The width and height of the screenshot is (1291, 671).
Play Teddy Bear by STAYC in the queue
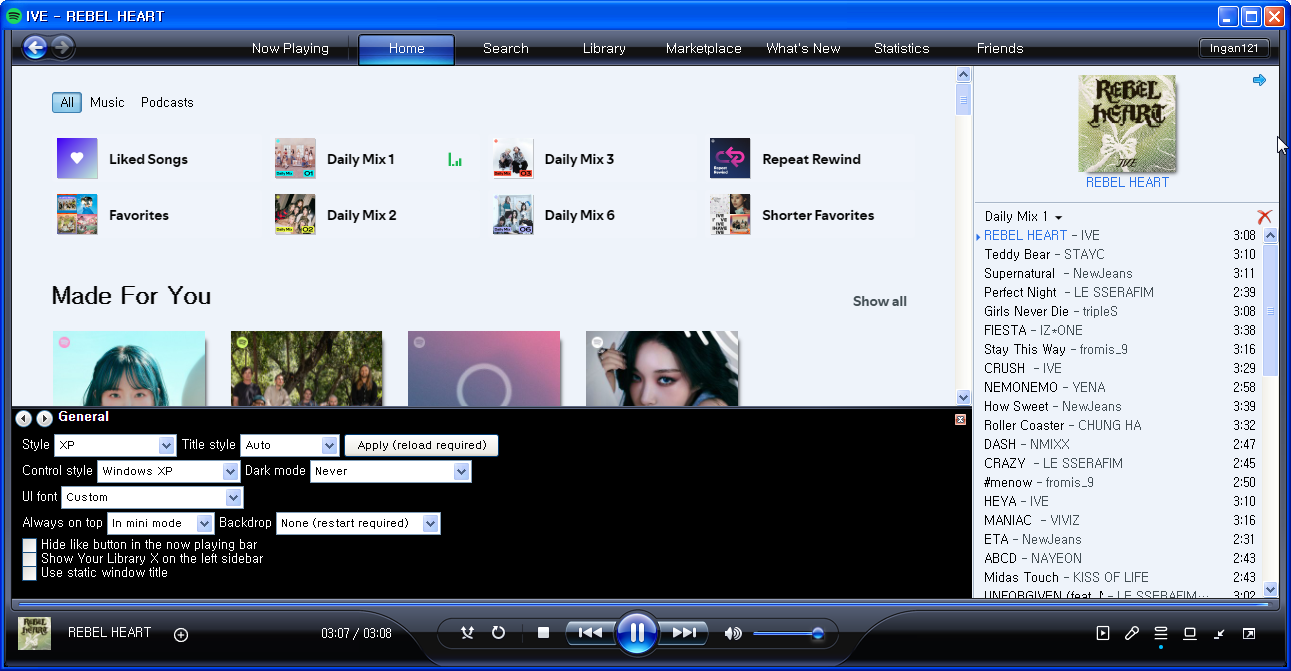[1119, 254]
